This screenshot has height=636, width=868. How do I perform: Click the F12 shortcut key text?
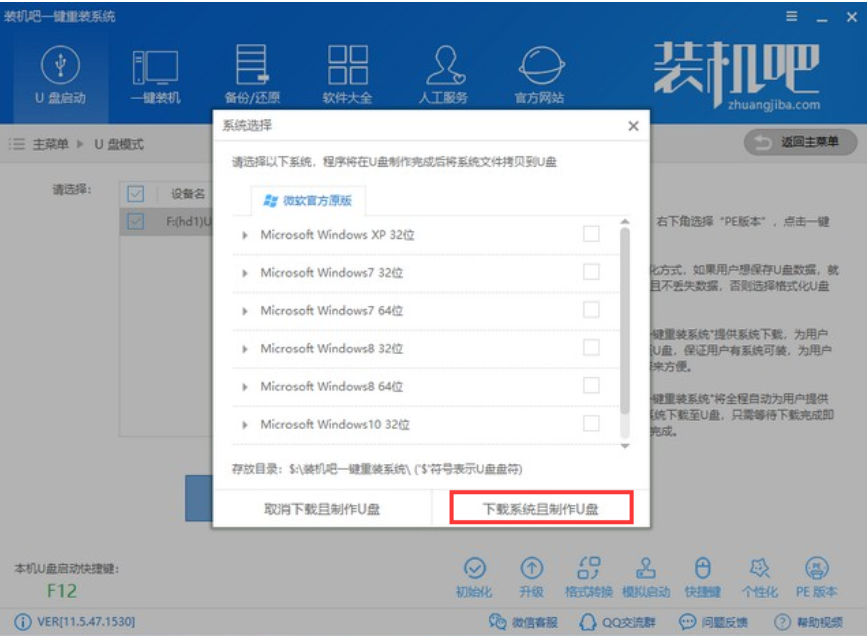click(x=62, y=591)
